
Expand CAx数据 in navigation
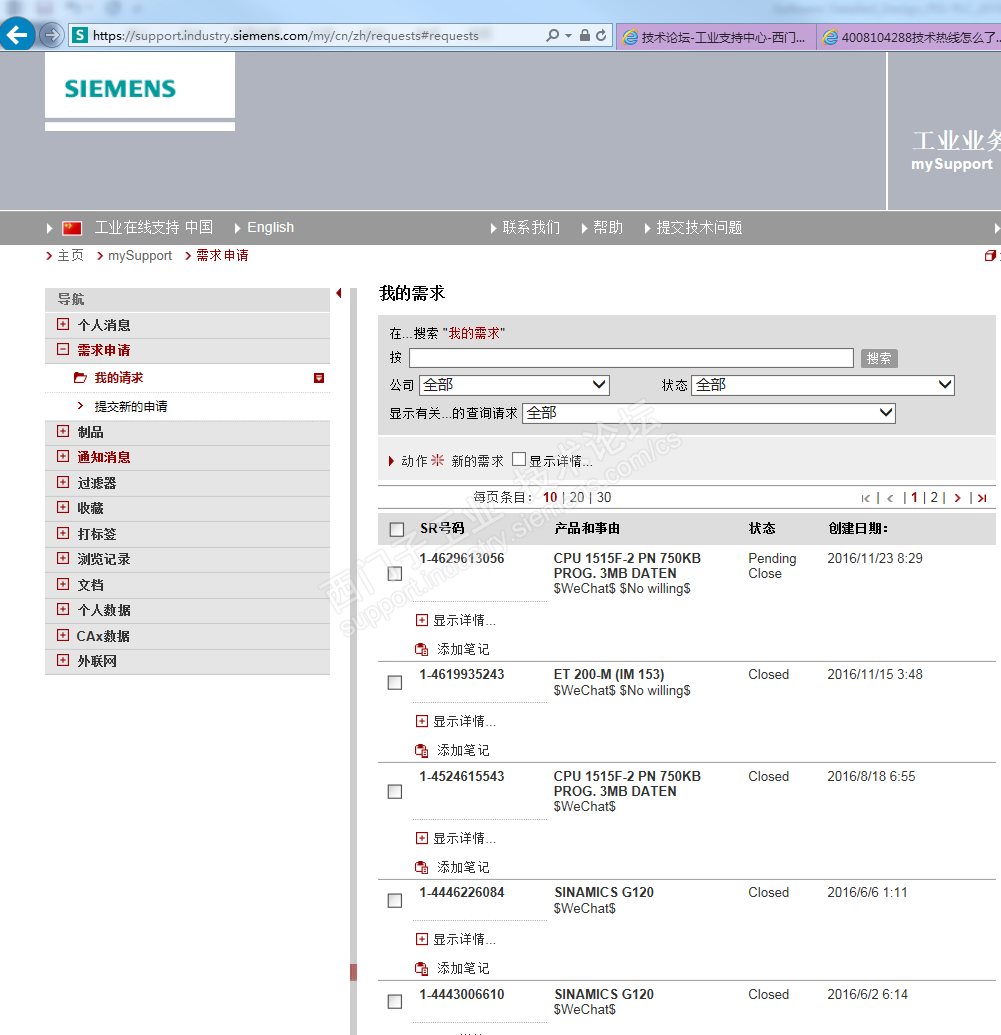pos(63,635)
